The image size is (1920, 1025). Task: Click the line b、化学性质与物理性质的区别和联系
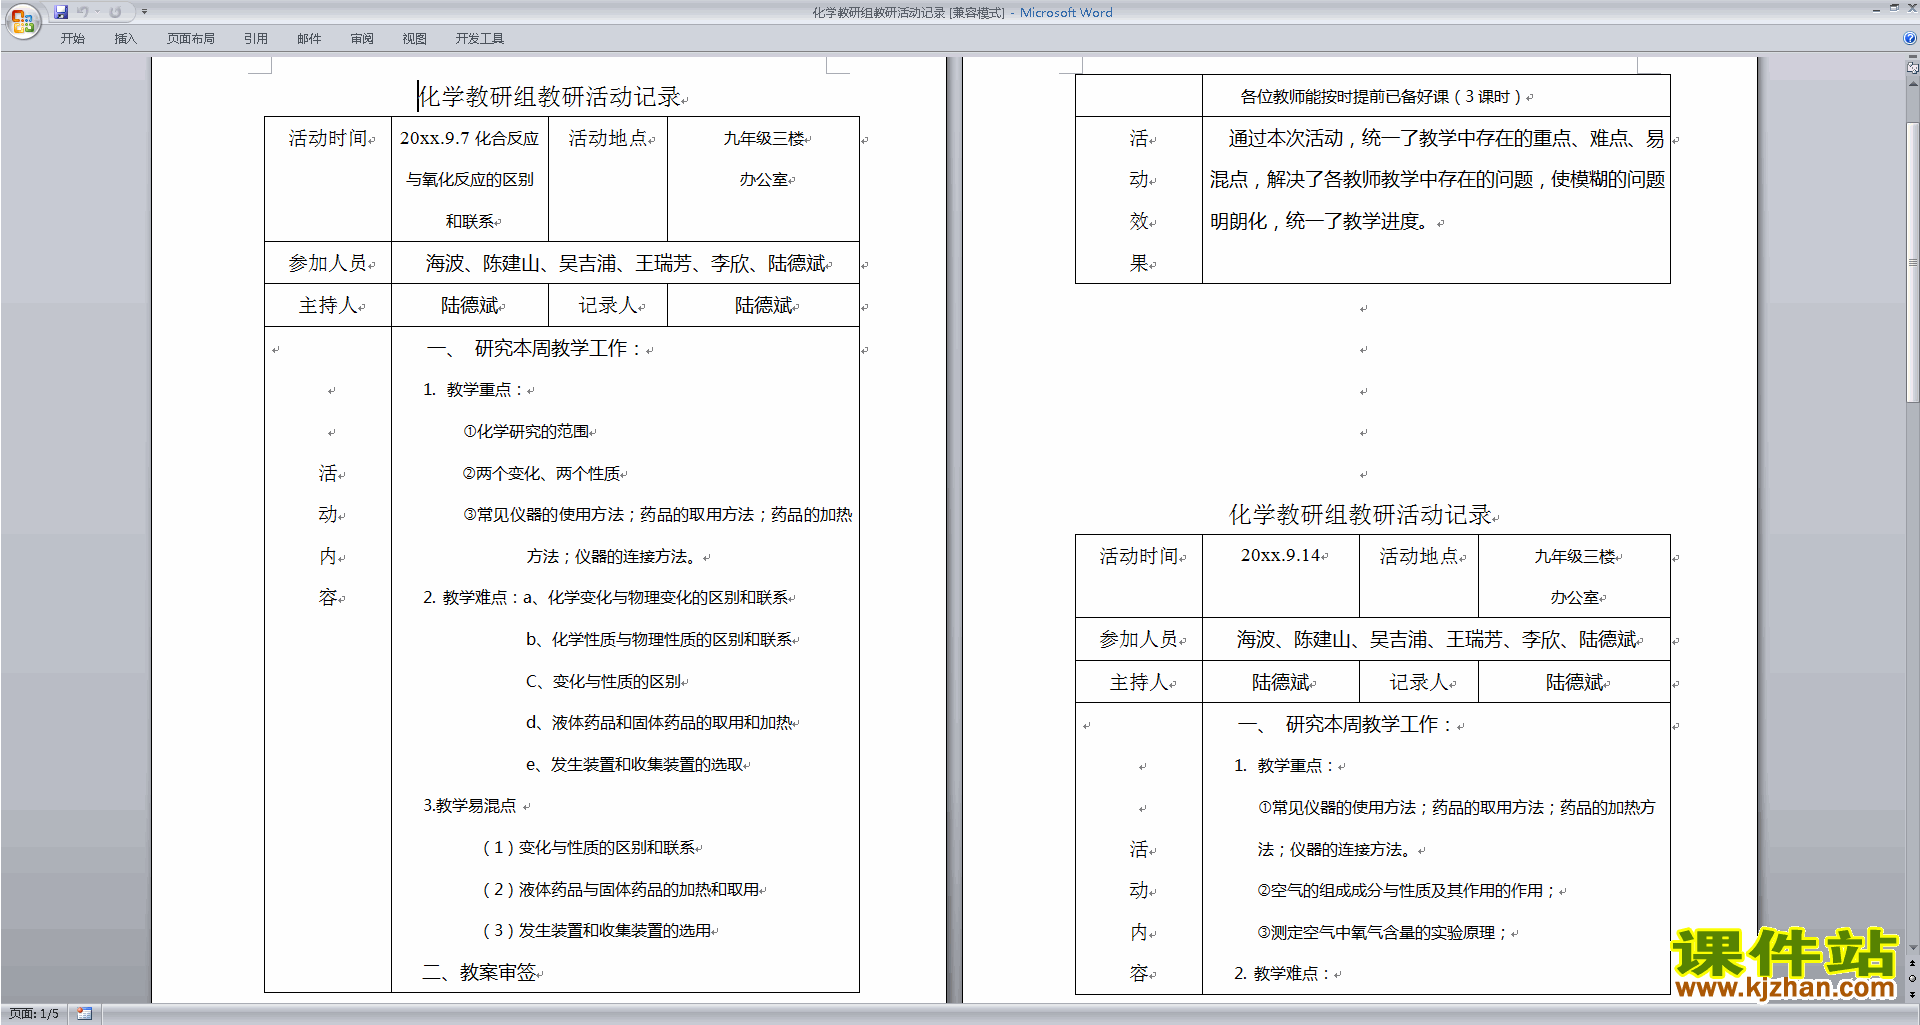pos(659,639)
